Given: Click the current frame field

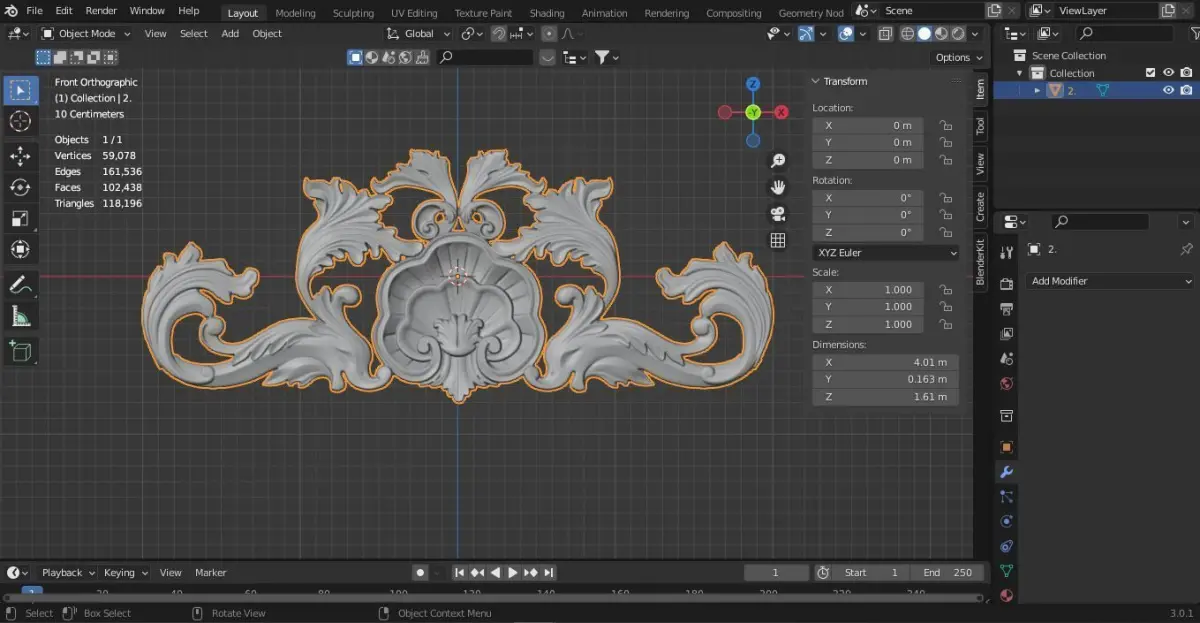Looking at the screenshot, I should tap(776, 573).
